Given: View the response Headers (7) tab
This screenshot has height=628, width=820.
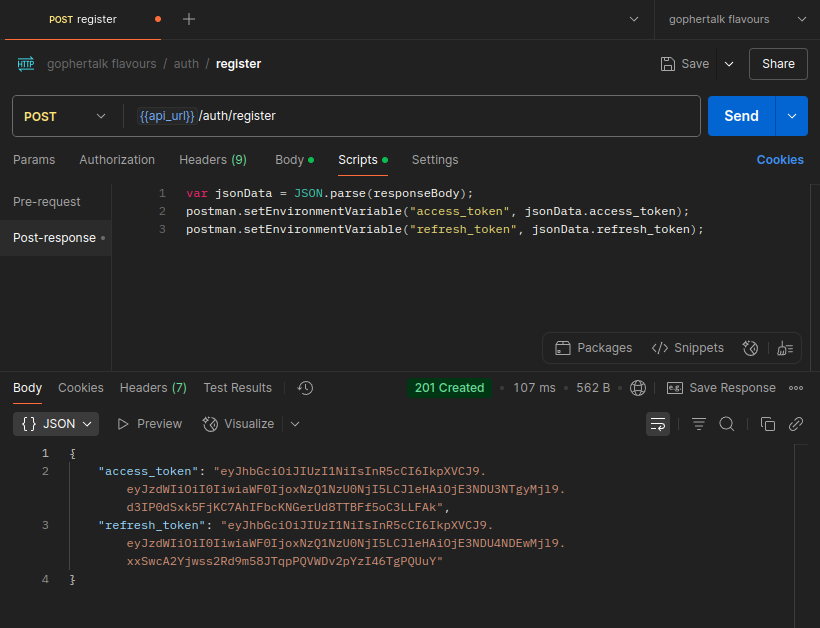Looking at the screenshot, I should (153, 388).
